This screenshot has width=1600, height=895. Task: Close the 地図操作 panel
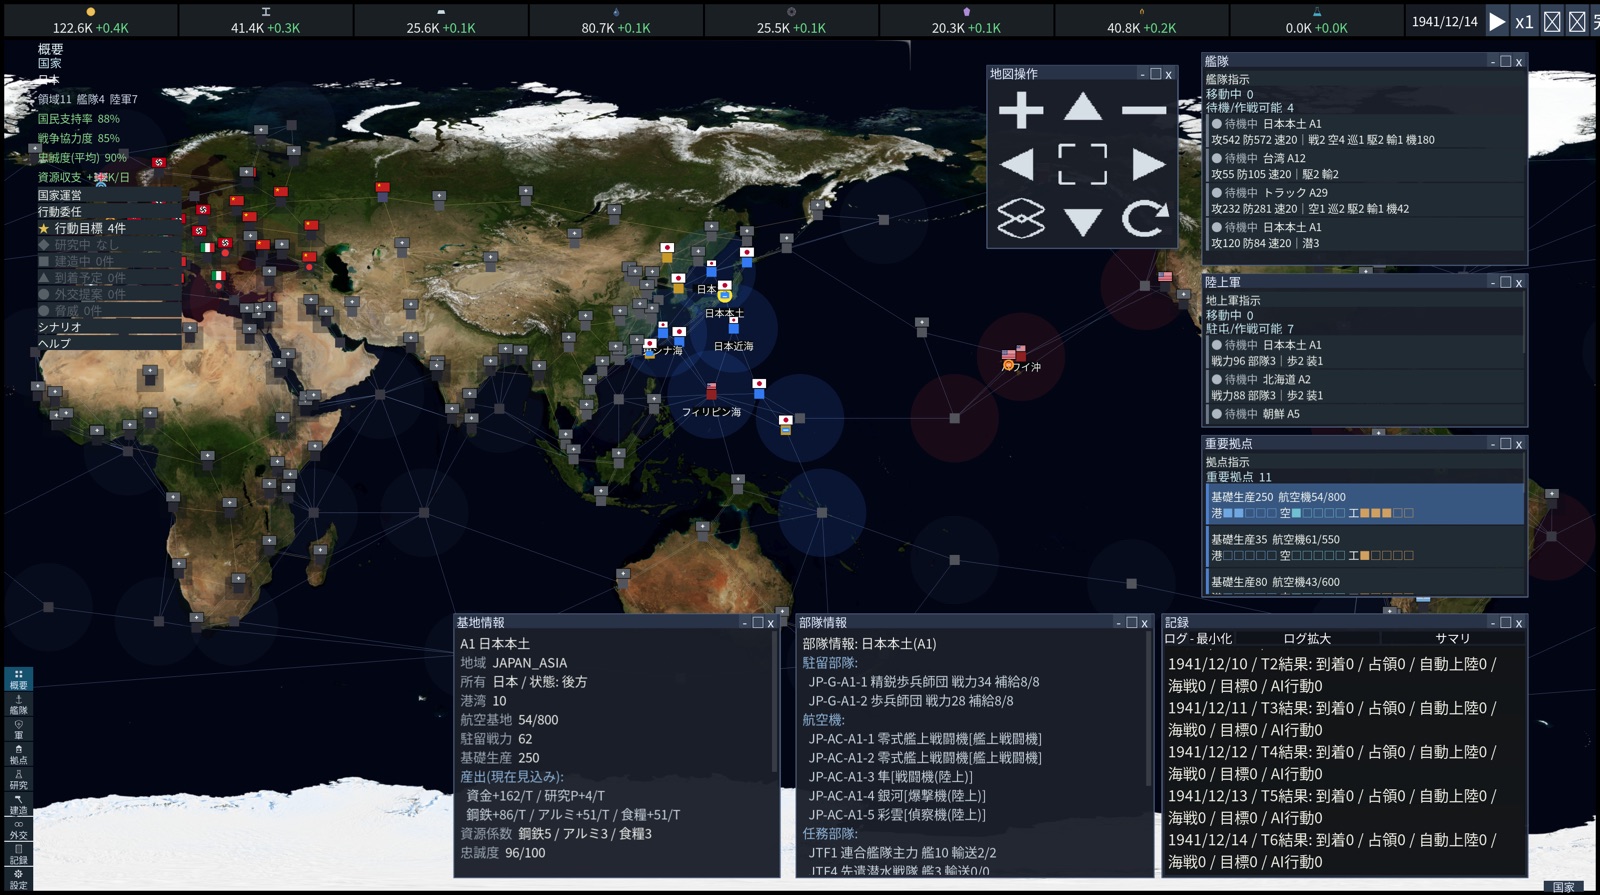pyautogui.click(x=1168, y=74)
